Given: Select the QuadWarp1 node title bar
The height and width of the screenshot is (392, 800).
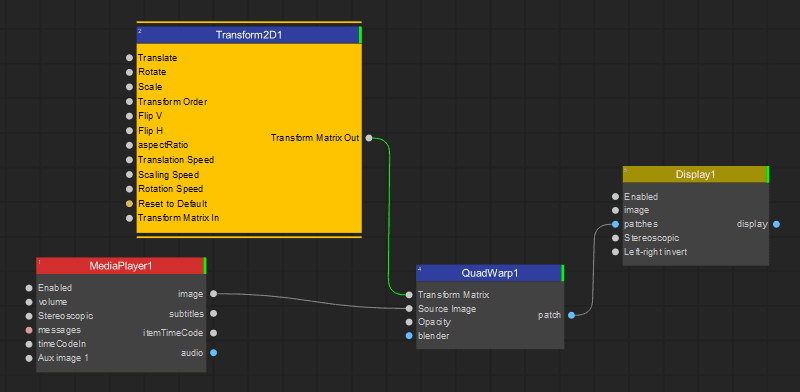Looking at the screenshot, I should 490,273.
